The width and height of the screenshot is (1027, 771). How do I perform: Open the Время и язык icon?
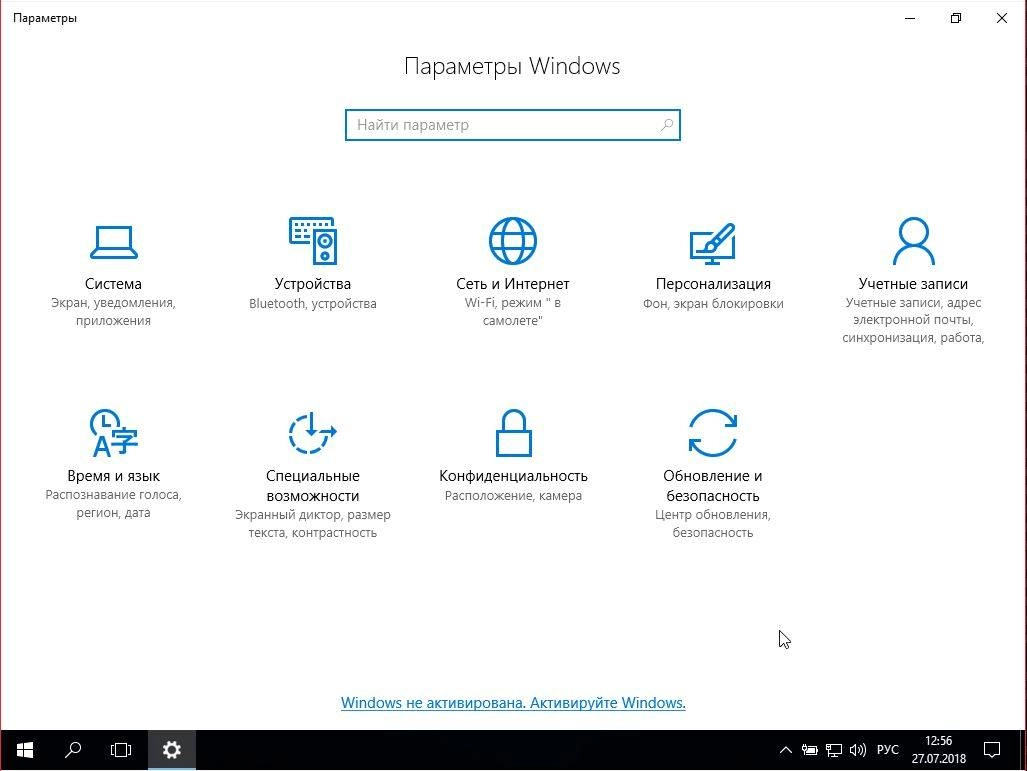(x=113, y=433)
